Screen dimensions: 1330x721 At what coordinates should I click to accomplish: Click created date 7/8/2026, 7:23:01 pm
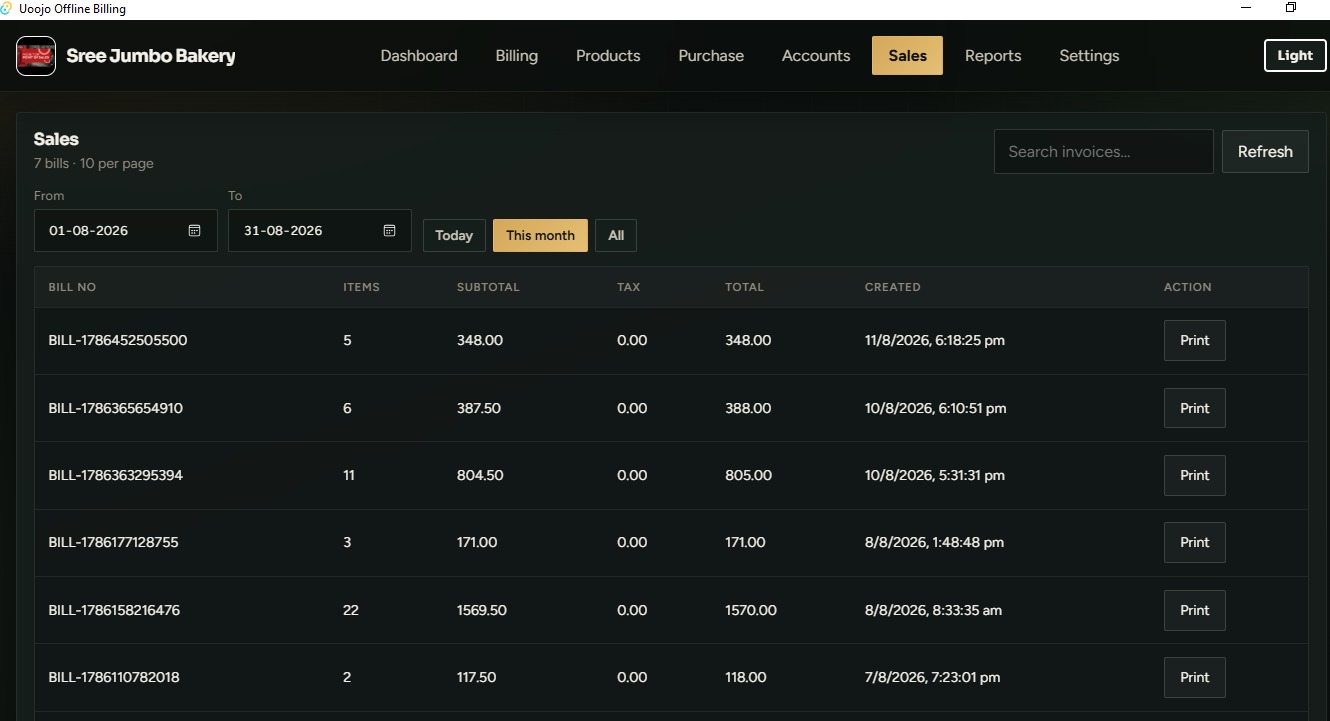click(932, 678)
